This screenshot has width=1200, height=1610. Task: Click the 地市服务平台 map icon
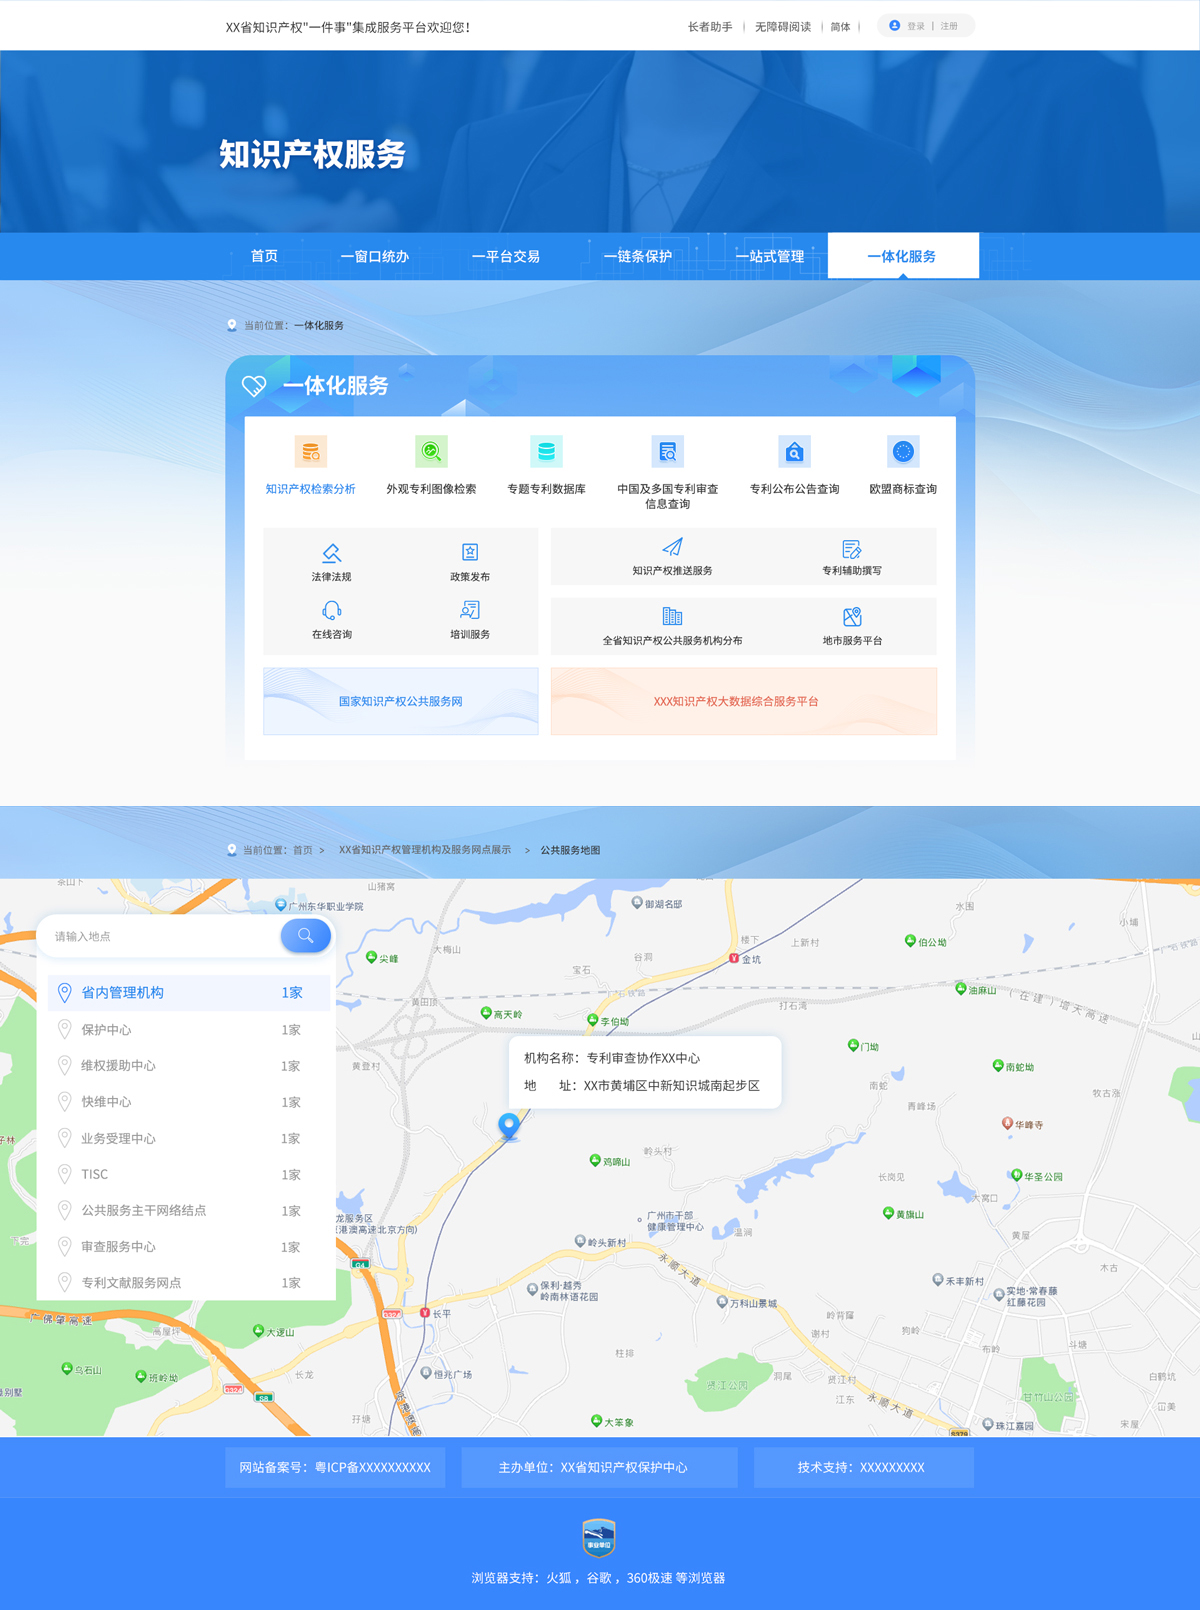pos(852,616)
